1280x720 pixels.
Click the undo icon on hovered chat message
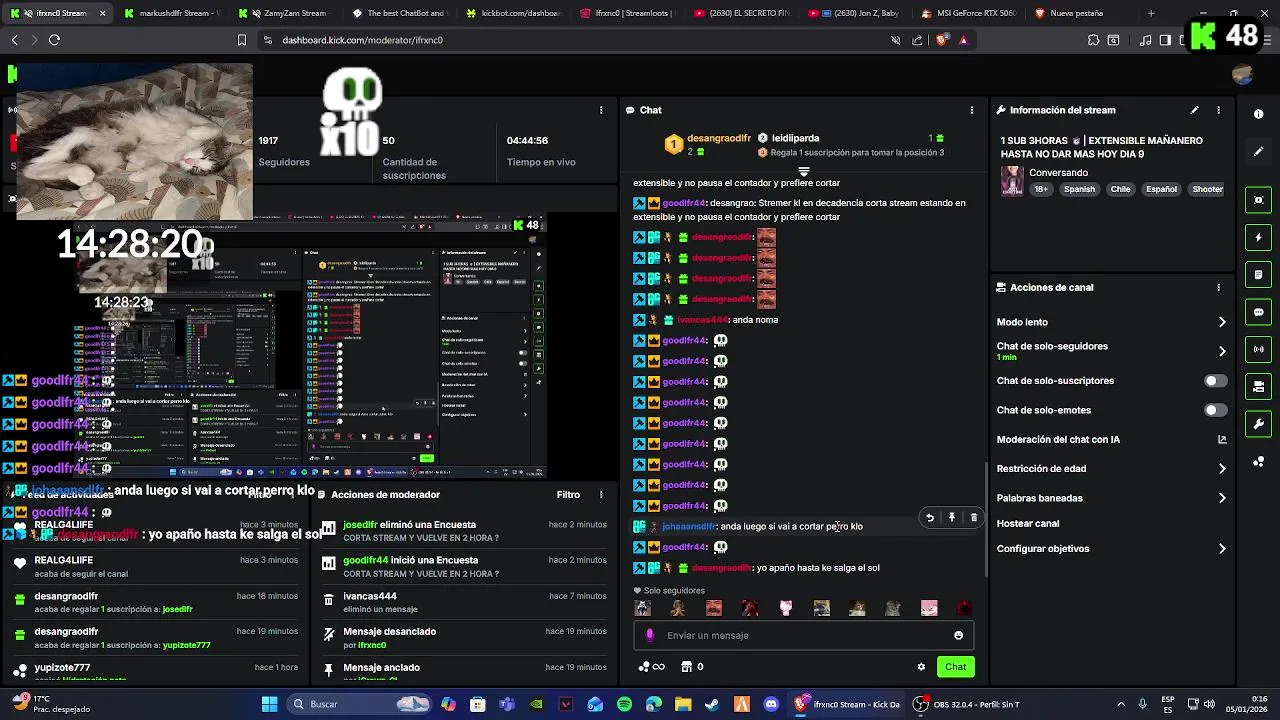[930, 518]
